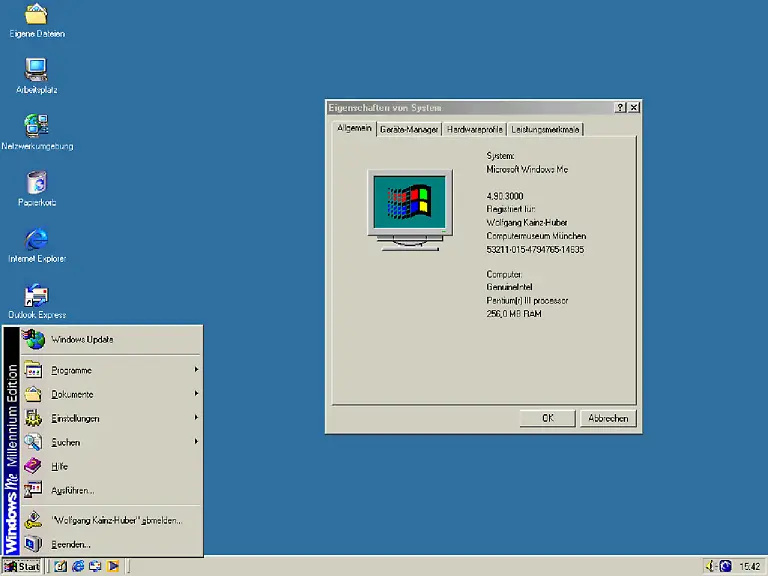Viewport: 768px width, 576px height.
Task: Expand the Dokumente submenu arrow
Action: [x=196, y=393]
